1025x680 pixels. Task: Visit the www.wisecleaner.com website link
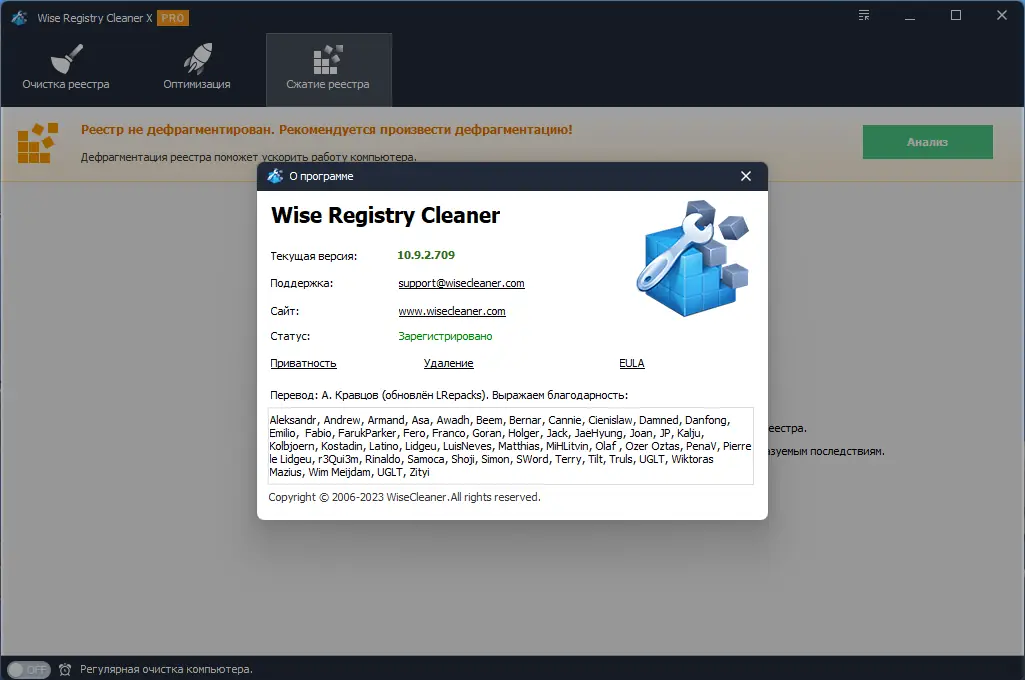click(451, 310)
